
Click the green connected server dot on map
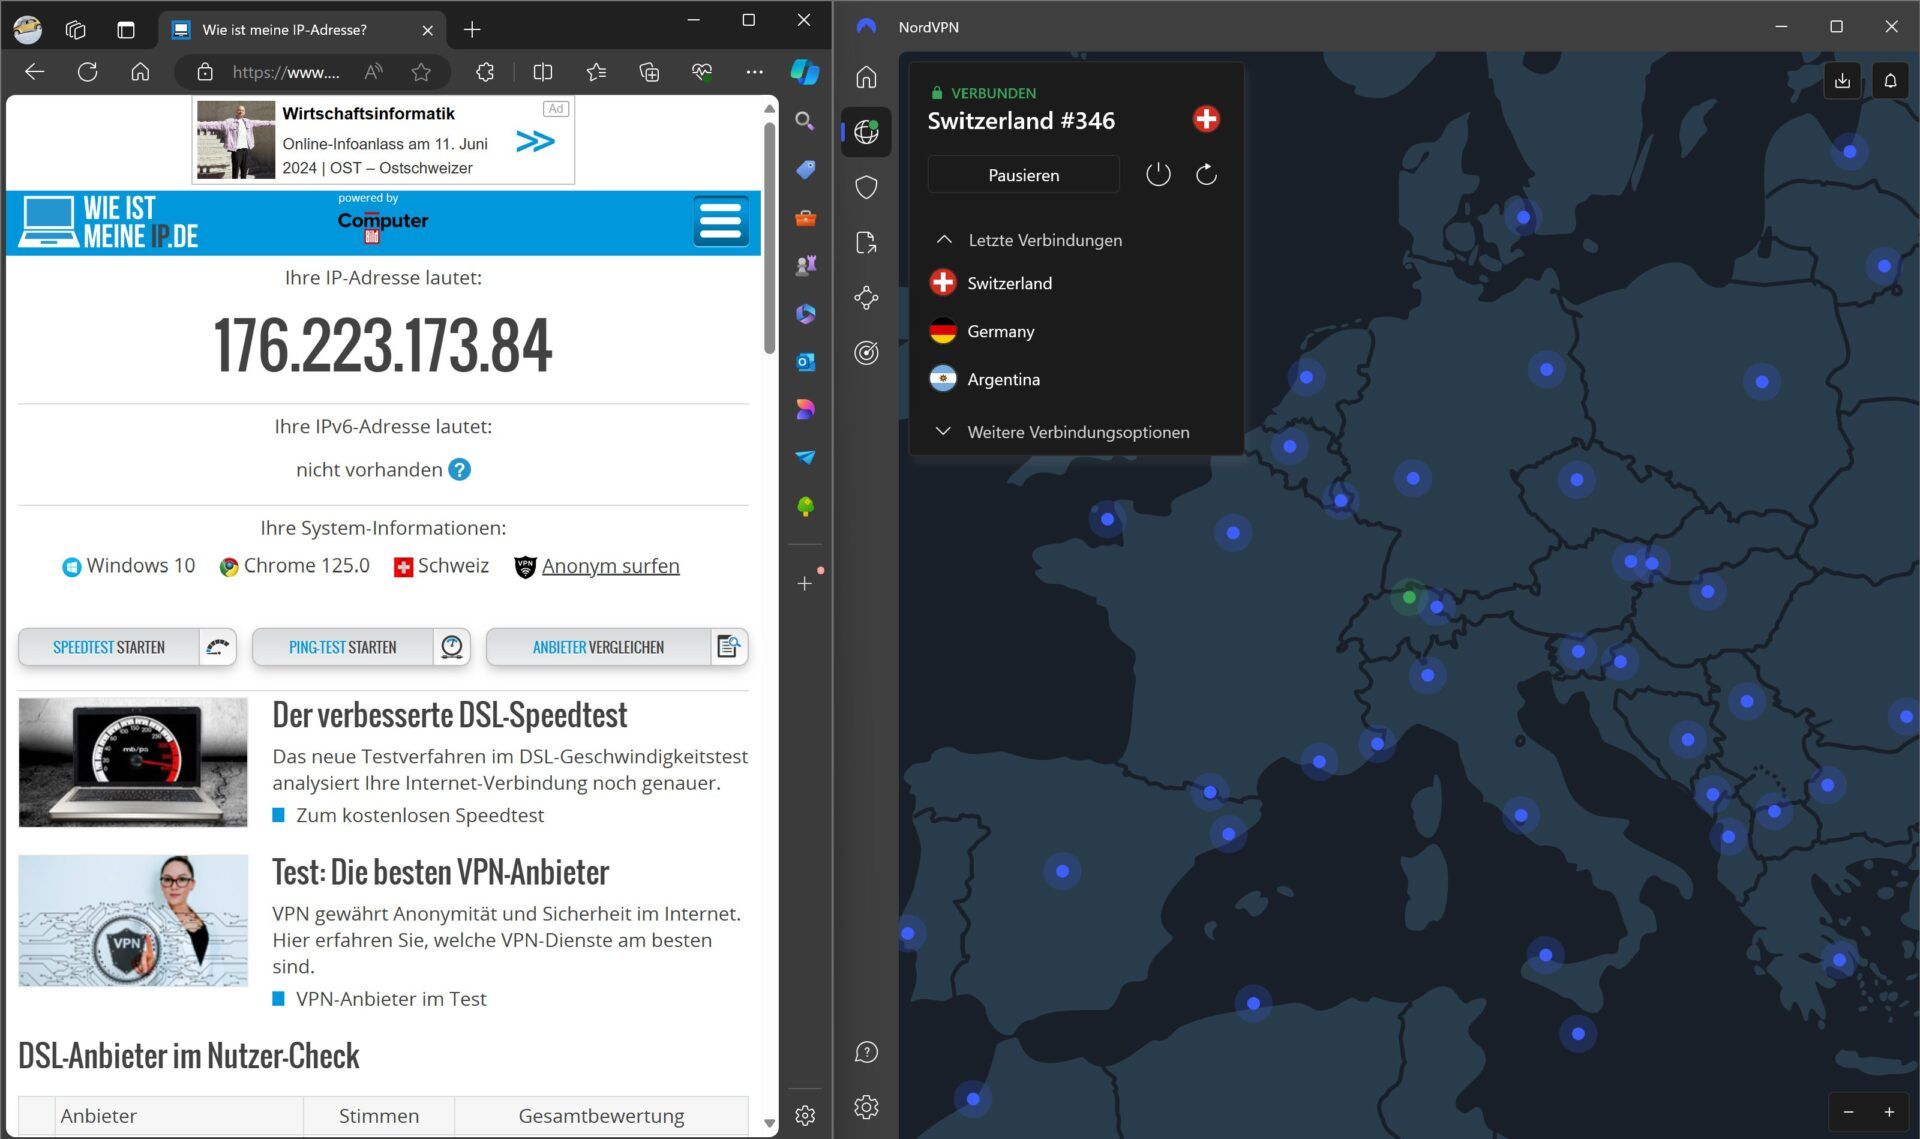[1409, 597]
